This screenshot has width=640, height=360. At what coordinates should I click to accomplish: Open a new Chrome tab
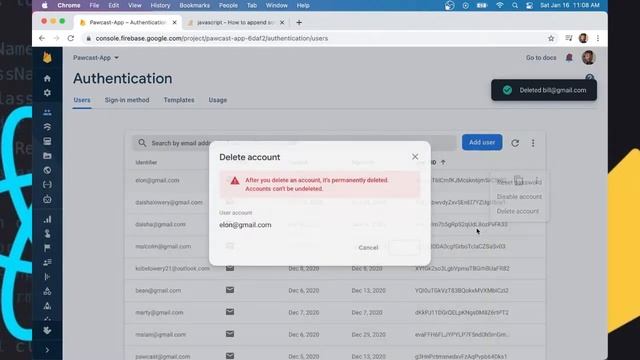click(x=299, y=22)
